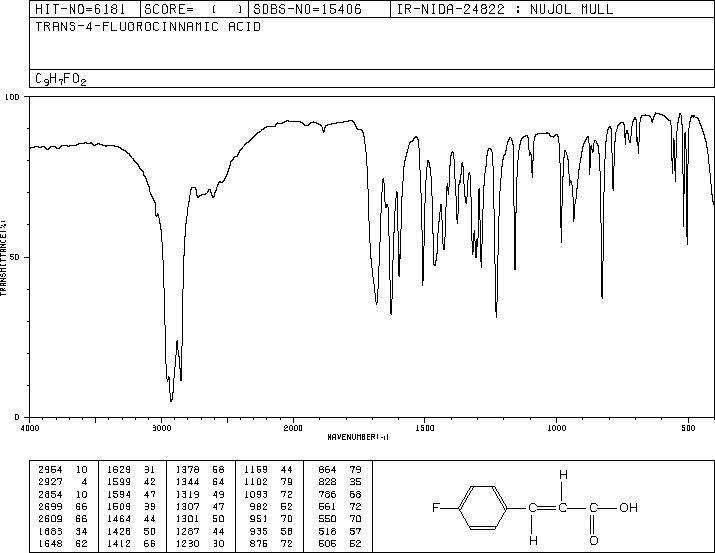Click the 100 transmittance axis tick label
The height and width of the screenshot is (553, 715).
pos(12,97)
